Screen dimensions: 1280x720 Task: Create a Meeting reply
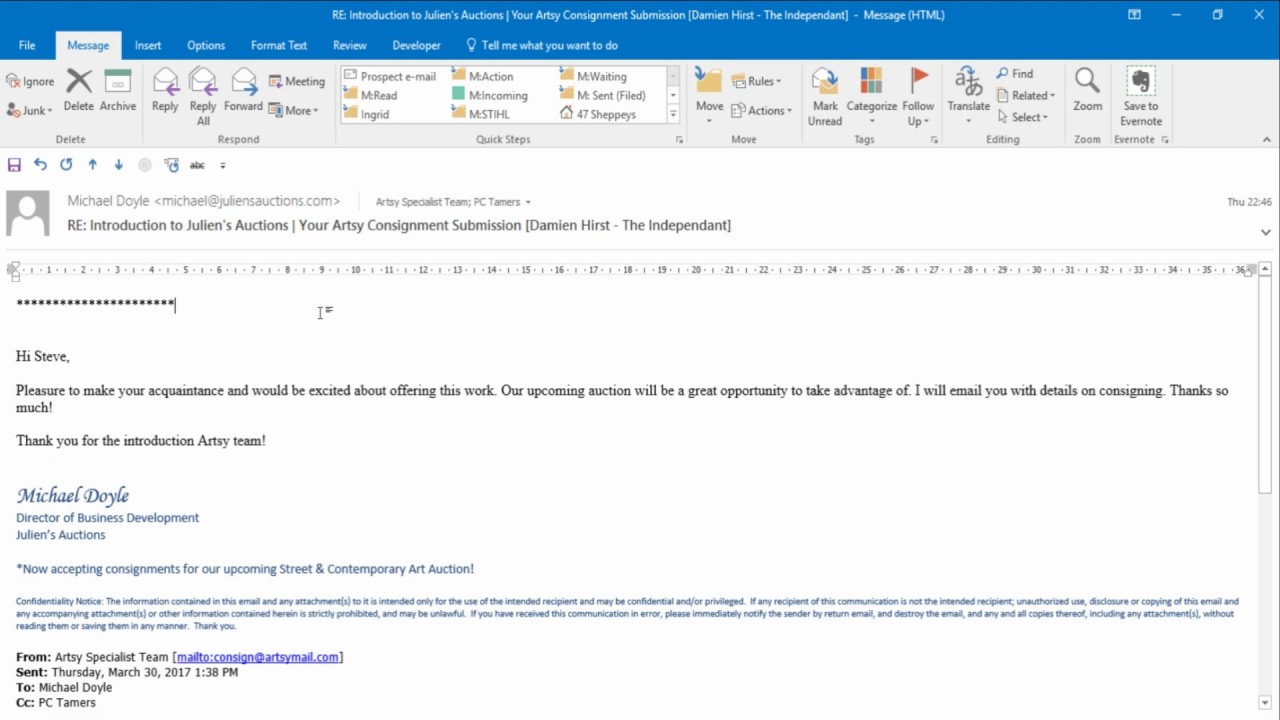[x=297, y=81]
